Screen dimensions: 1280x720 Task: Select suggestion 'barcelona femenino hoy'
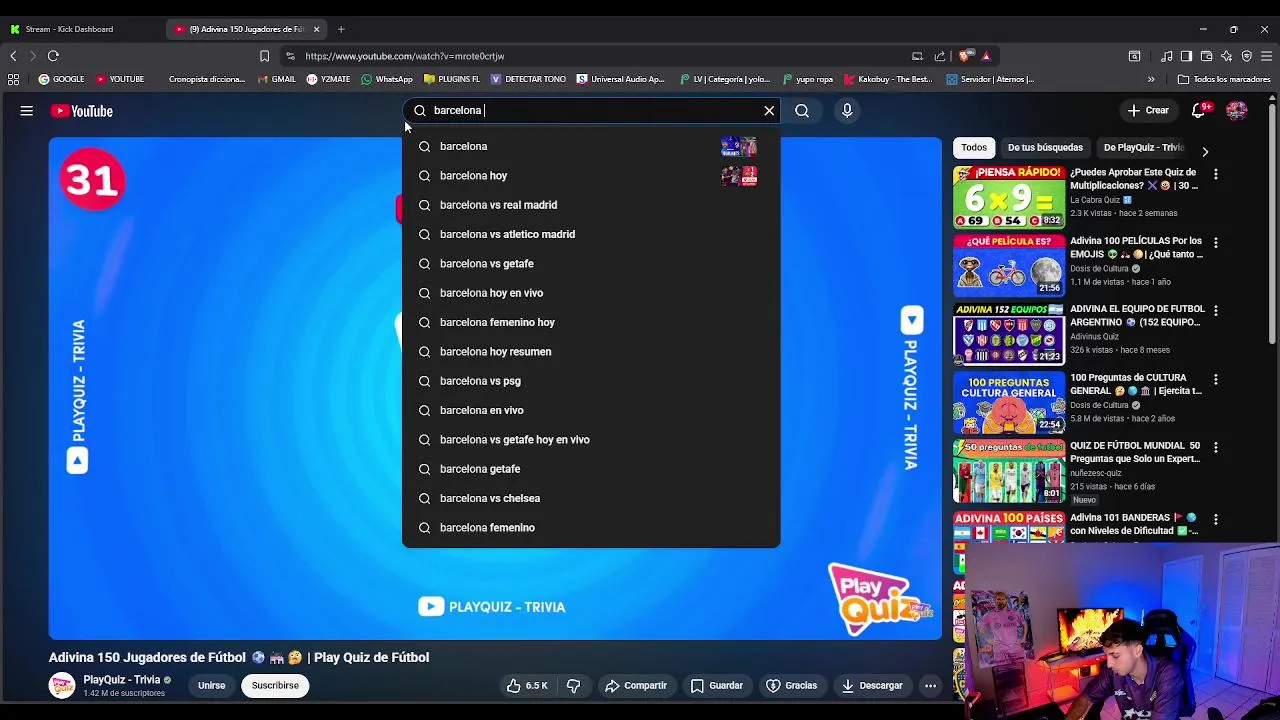coord(591,322)
